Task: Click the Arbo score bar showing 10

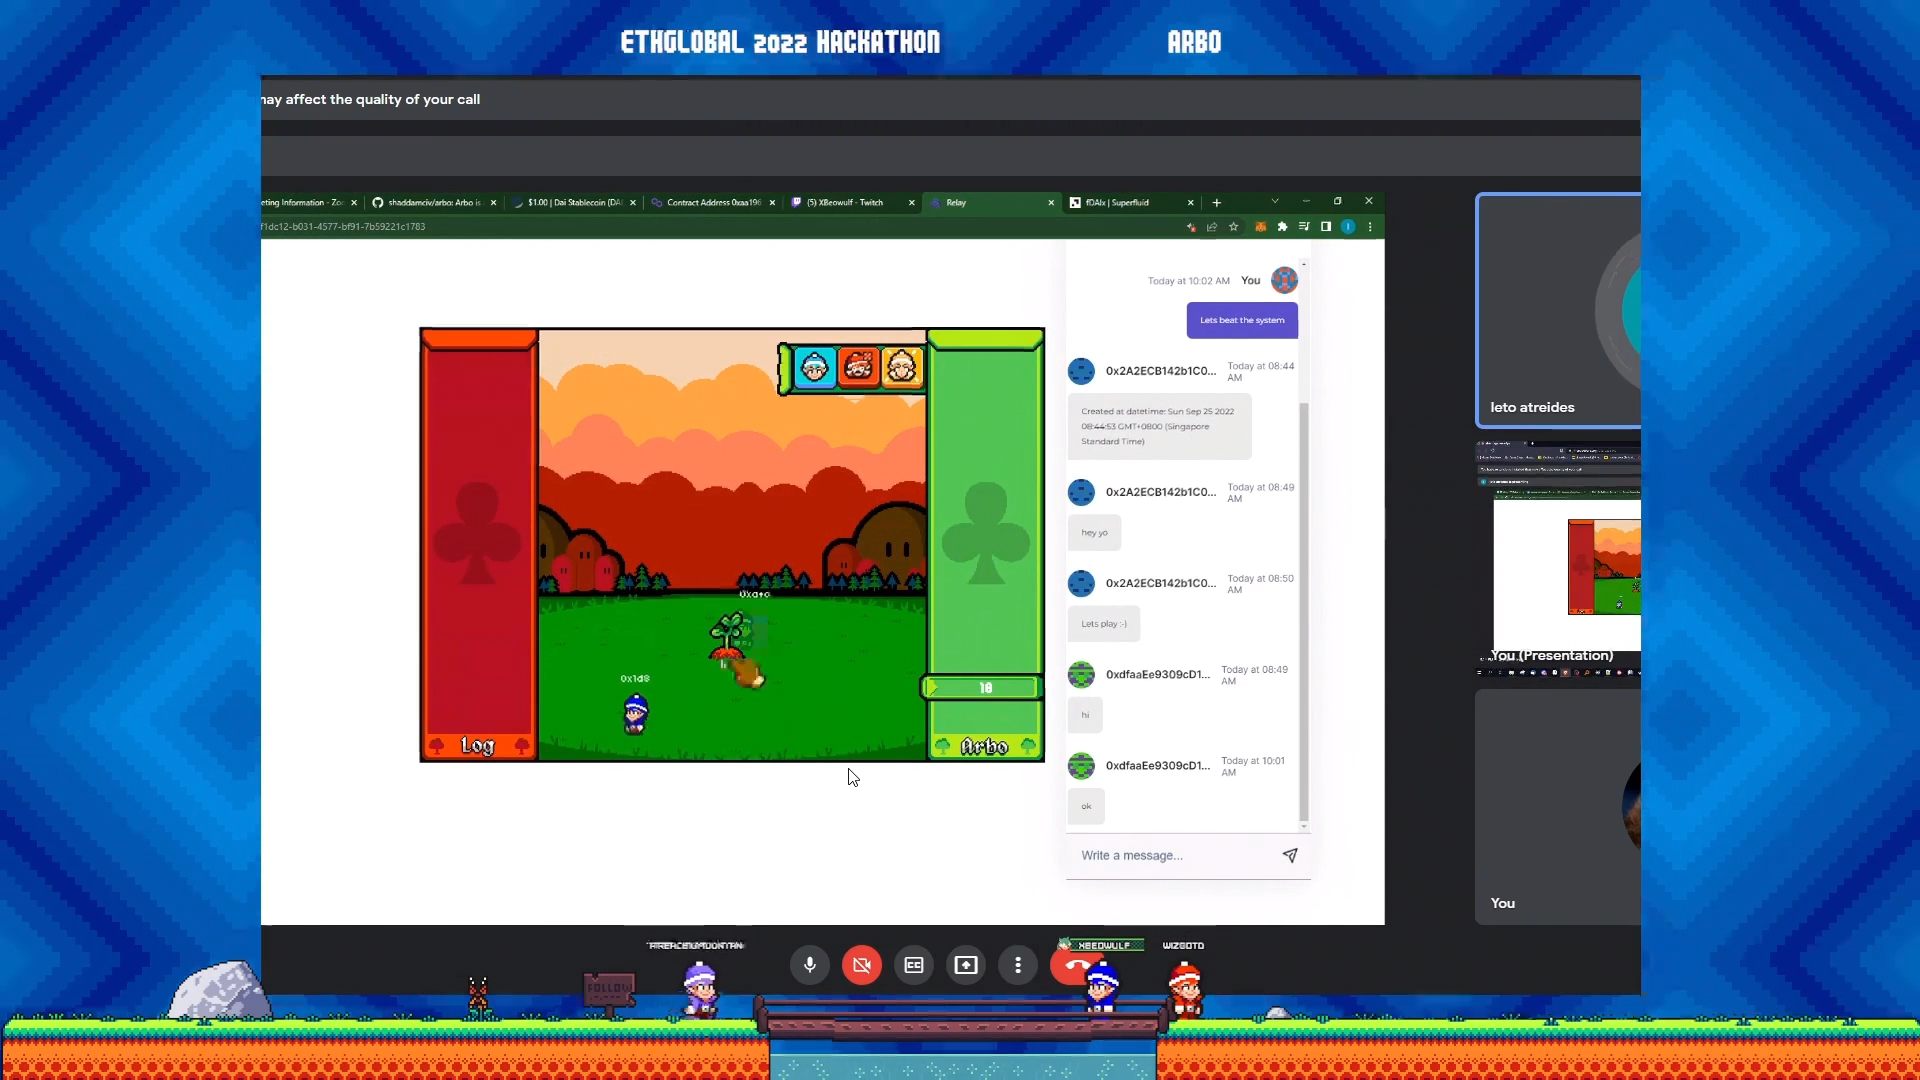Action: click(x=983, y=688)
